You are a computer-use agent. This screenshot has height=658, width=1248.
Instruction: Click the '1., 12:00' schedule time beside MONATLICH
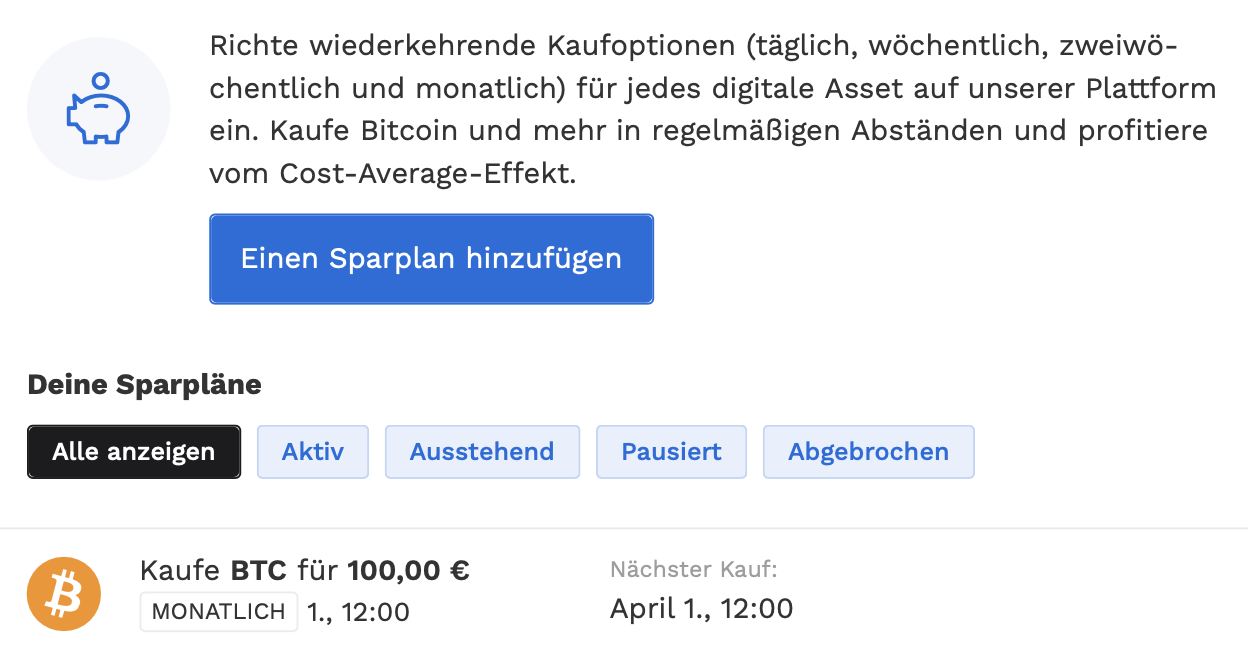pyautogui.click(x=358, y=612)
